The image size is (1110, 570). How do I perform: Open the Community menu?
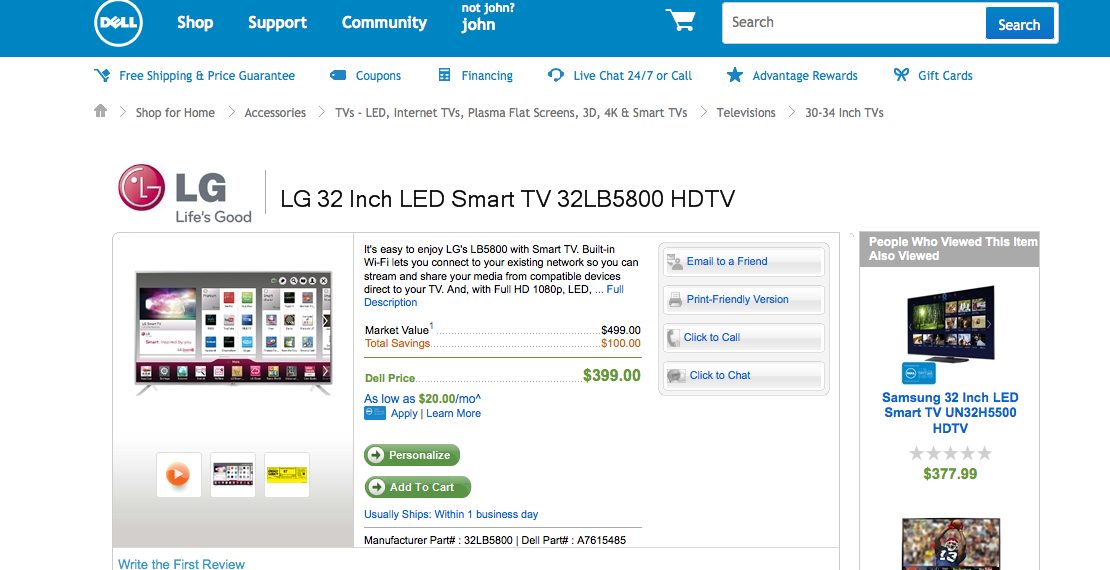384,23
